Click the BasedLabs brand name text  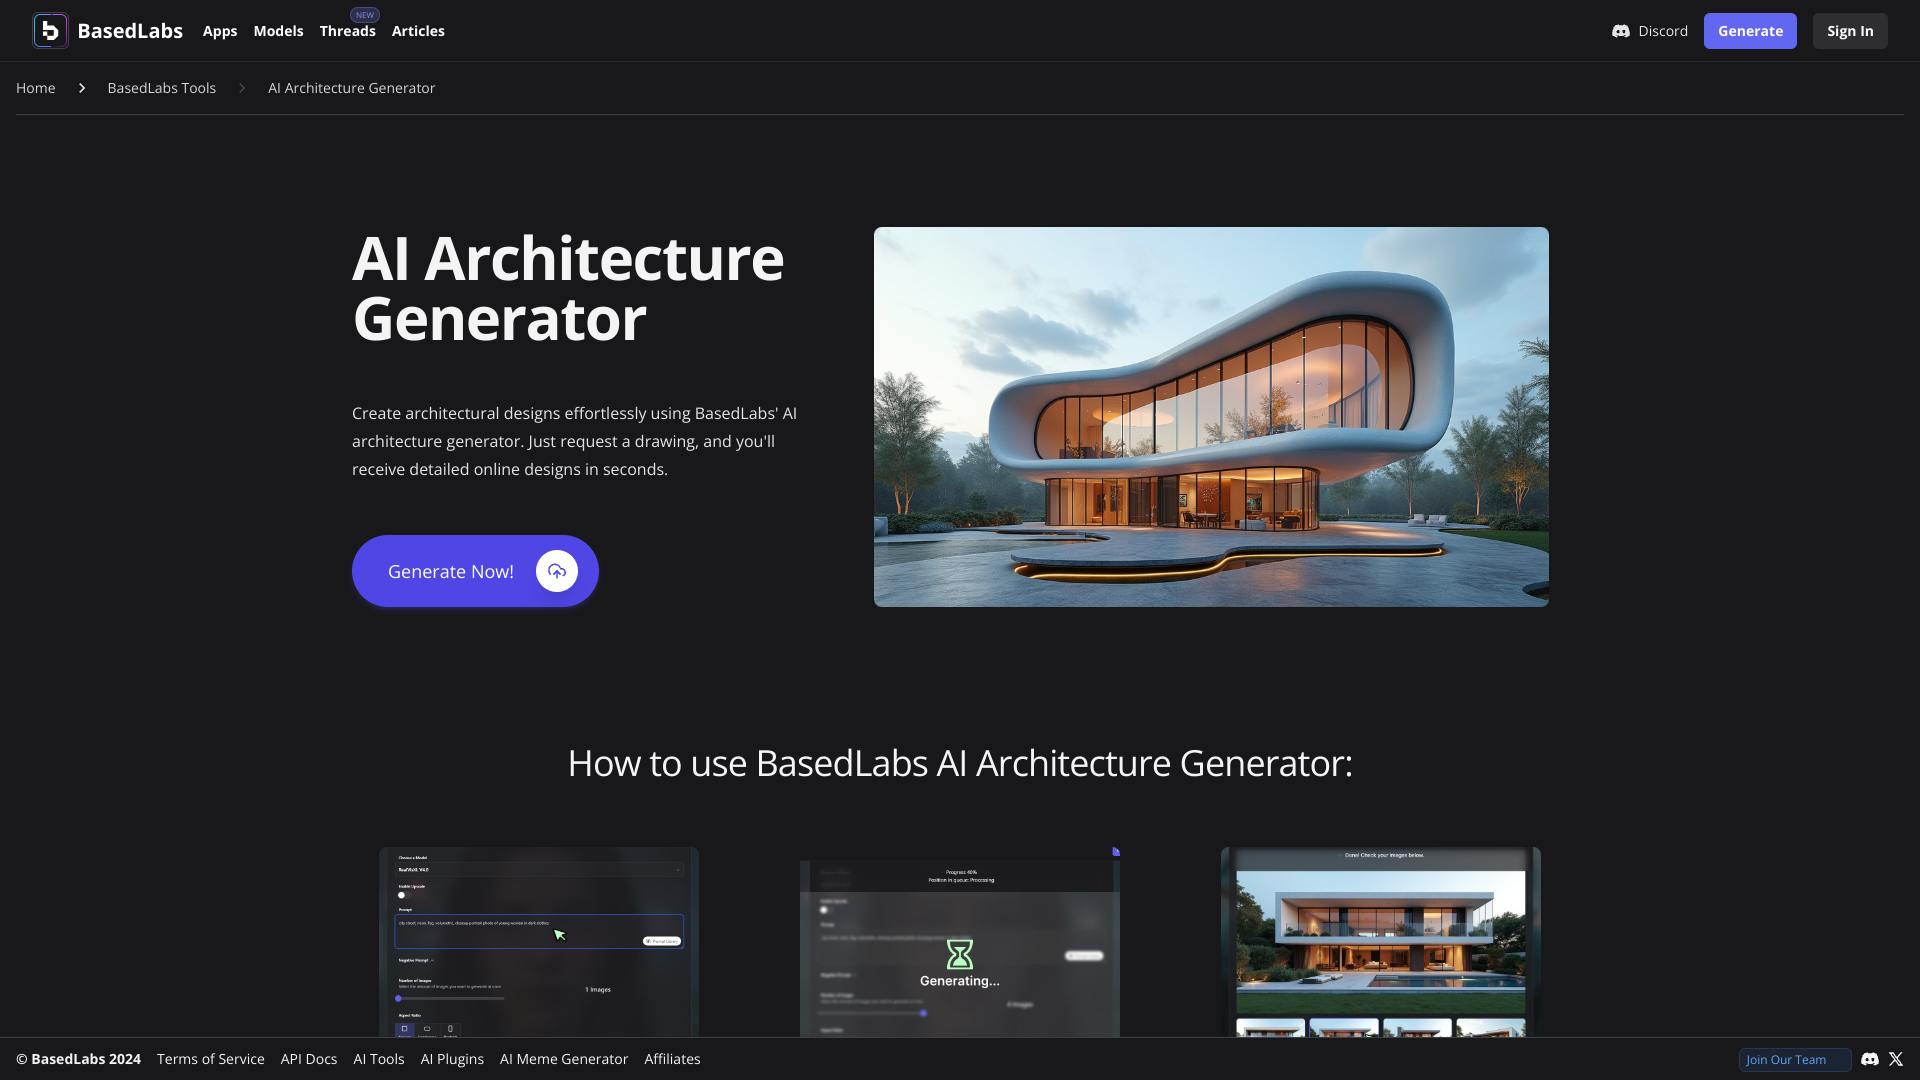130,31
